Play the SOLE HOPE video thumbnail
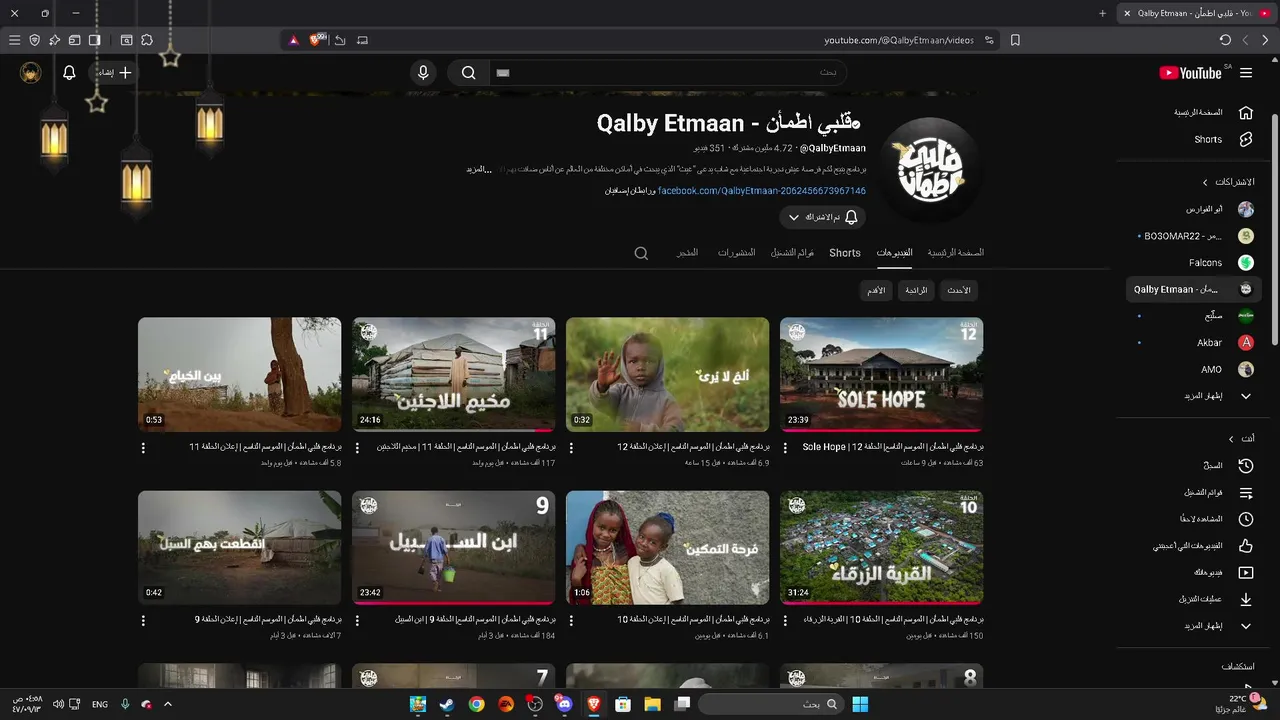This screenshot has height=720, width=1280. (x=881, y=375)
